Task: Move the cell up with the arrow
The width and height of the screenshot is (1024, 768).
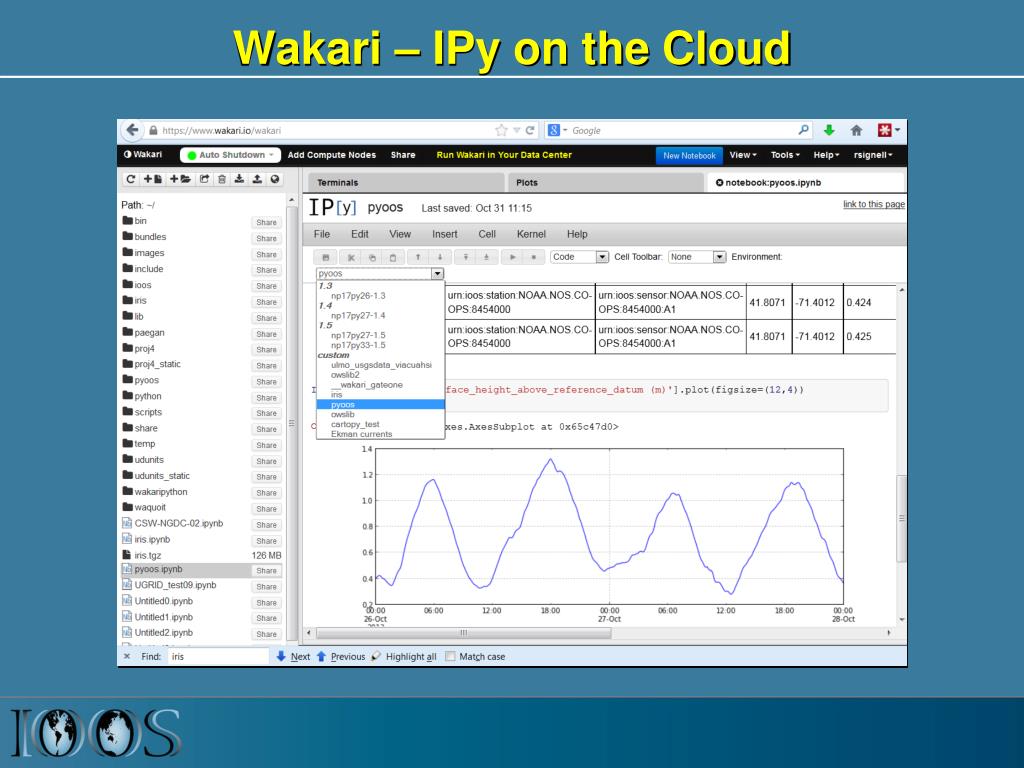Action: pyautogui.click(x=418, y=257)
